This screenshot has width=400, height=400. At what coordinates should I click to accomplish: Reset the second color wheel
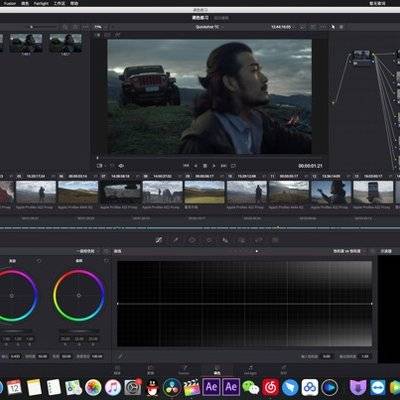pyautogui.click(x=106, y=261)
